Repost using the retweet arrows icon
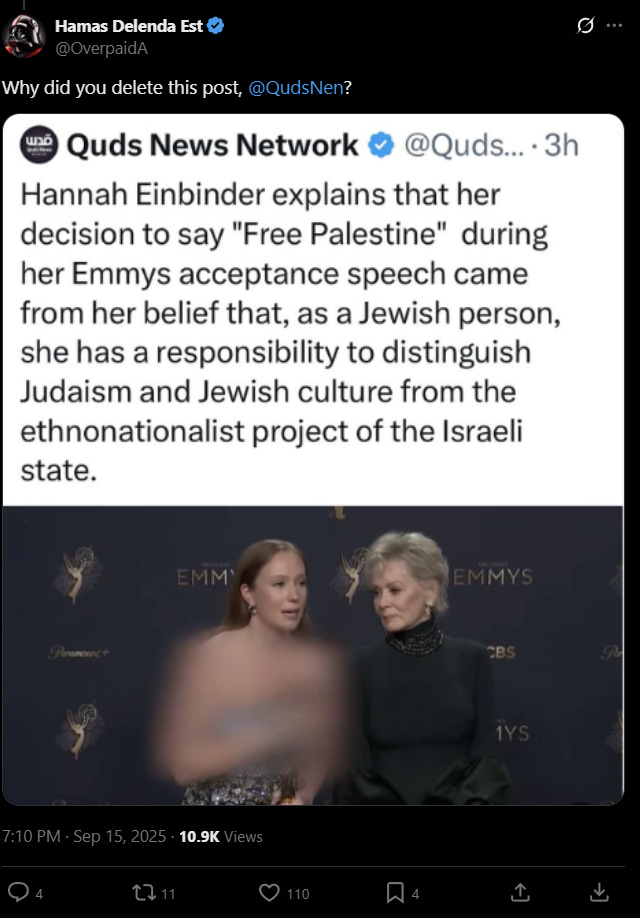The height and width of the screenshot is (918, 640). (144, 892)
